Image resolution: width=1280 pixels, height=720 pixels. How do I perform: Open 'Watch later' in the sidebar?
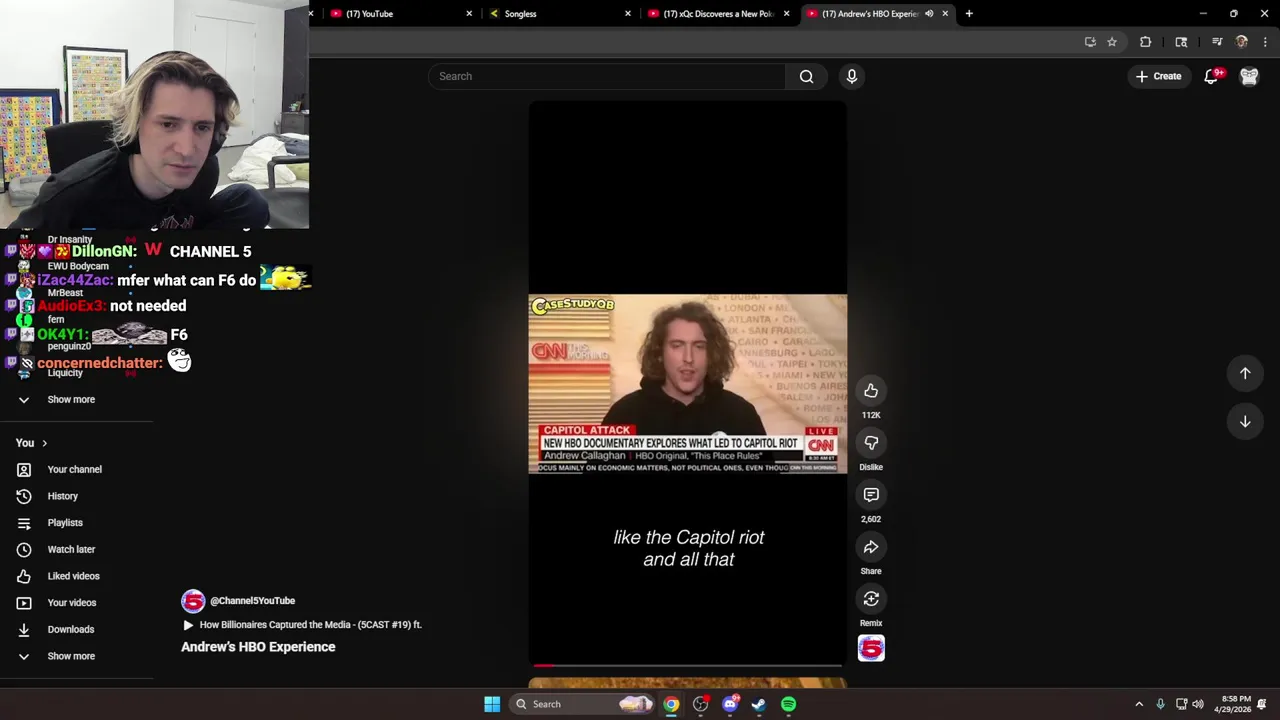71,550
